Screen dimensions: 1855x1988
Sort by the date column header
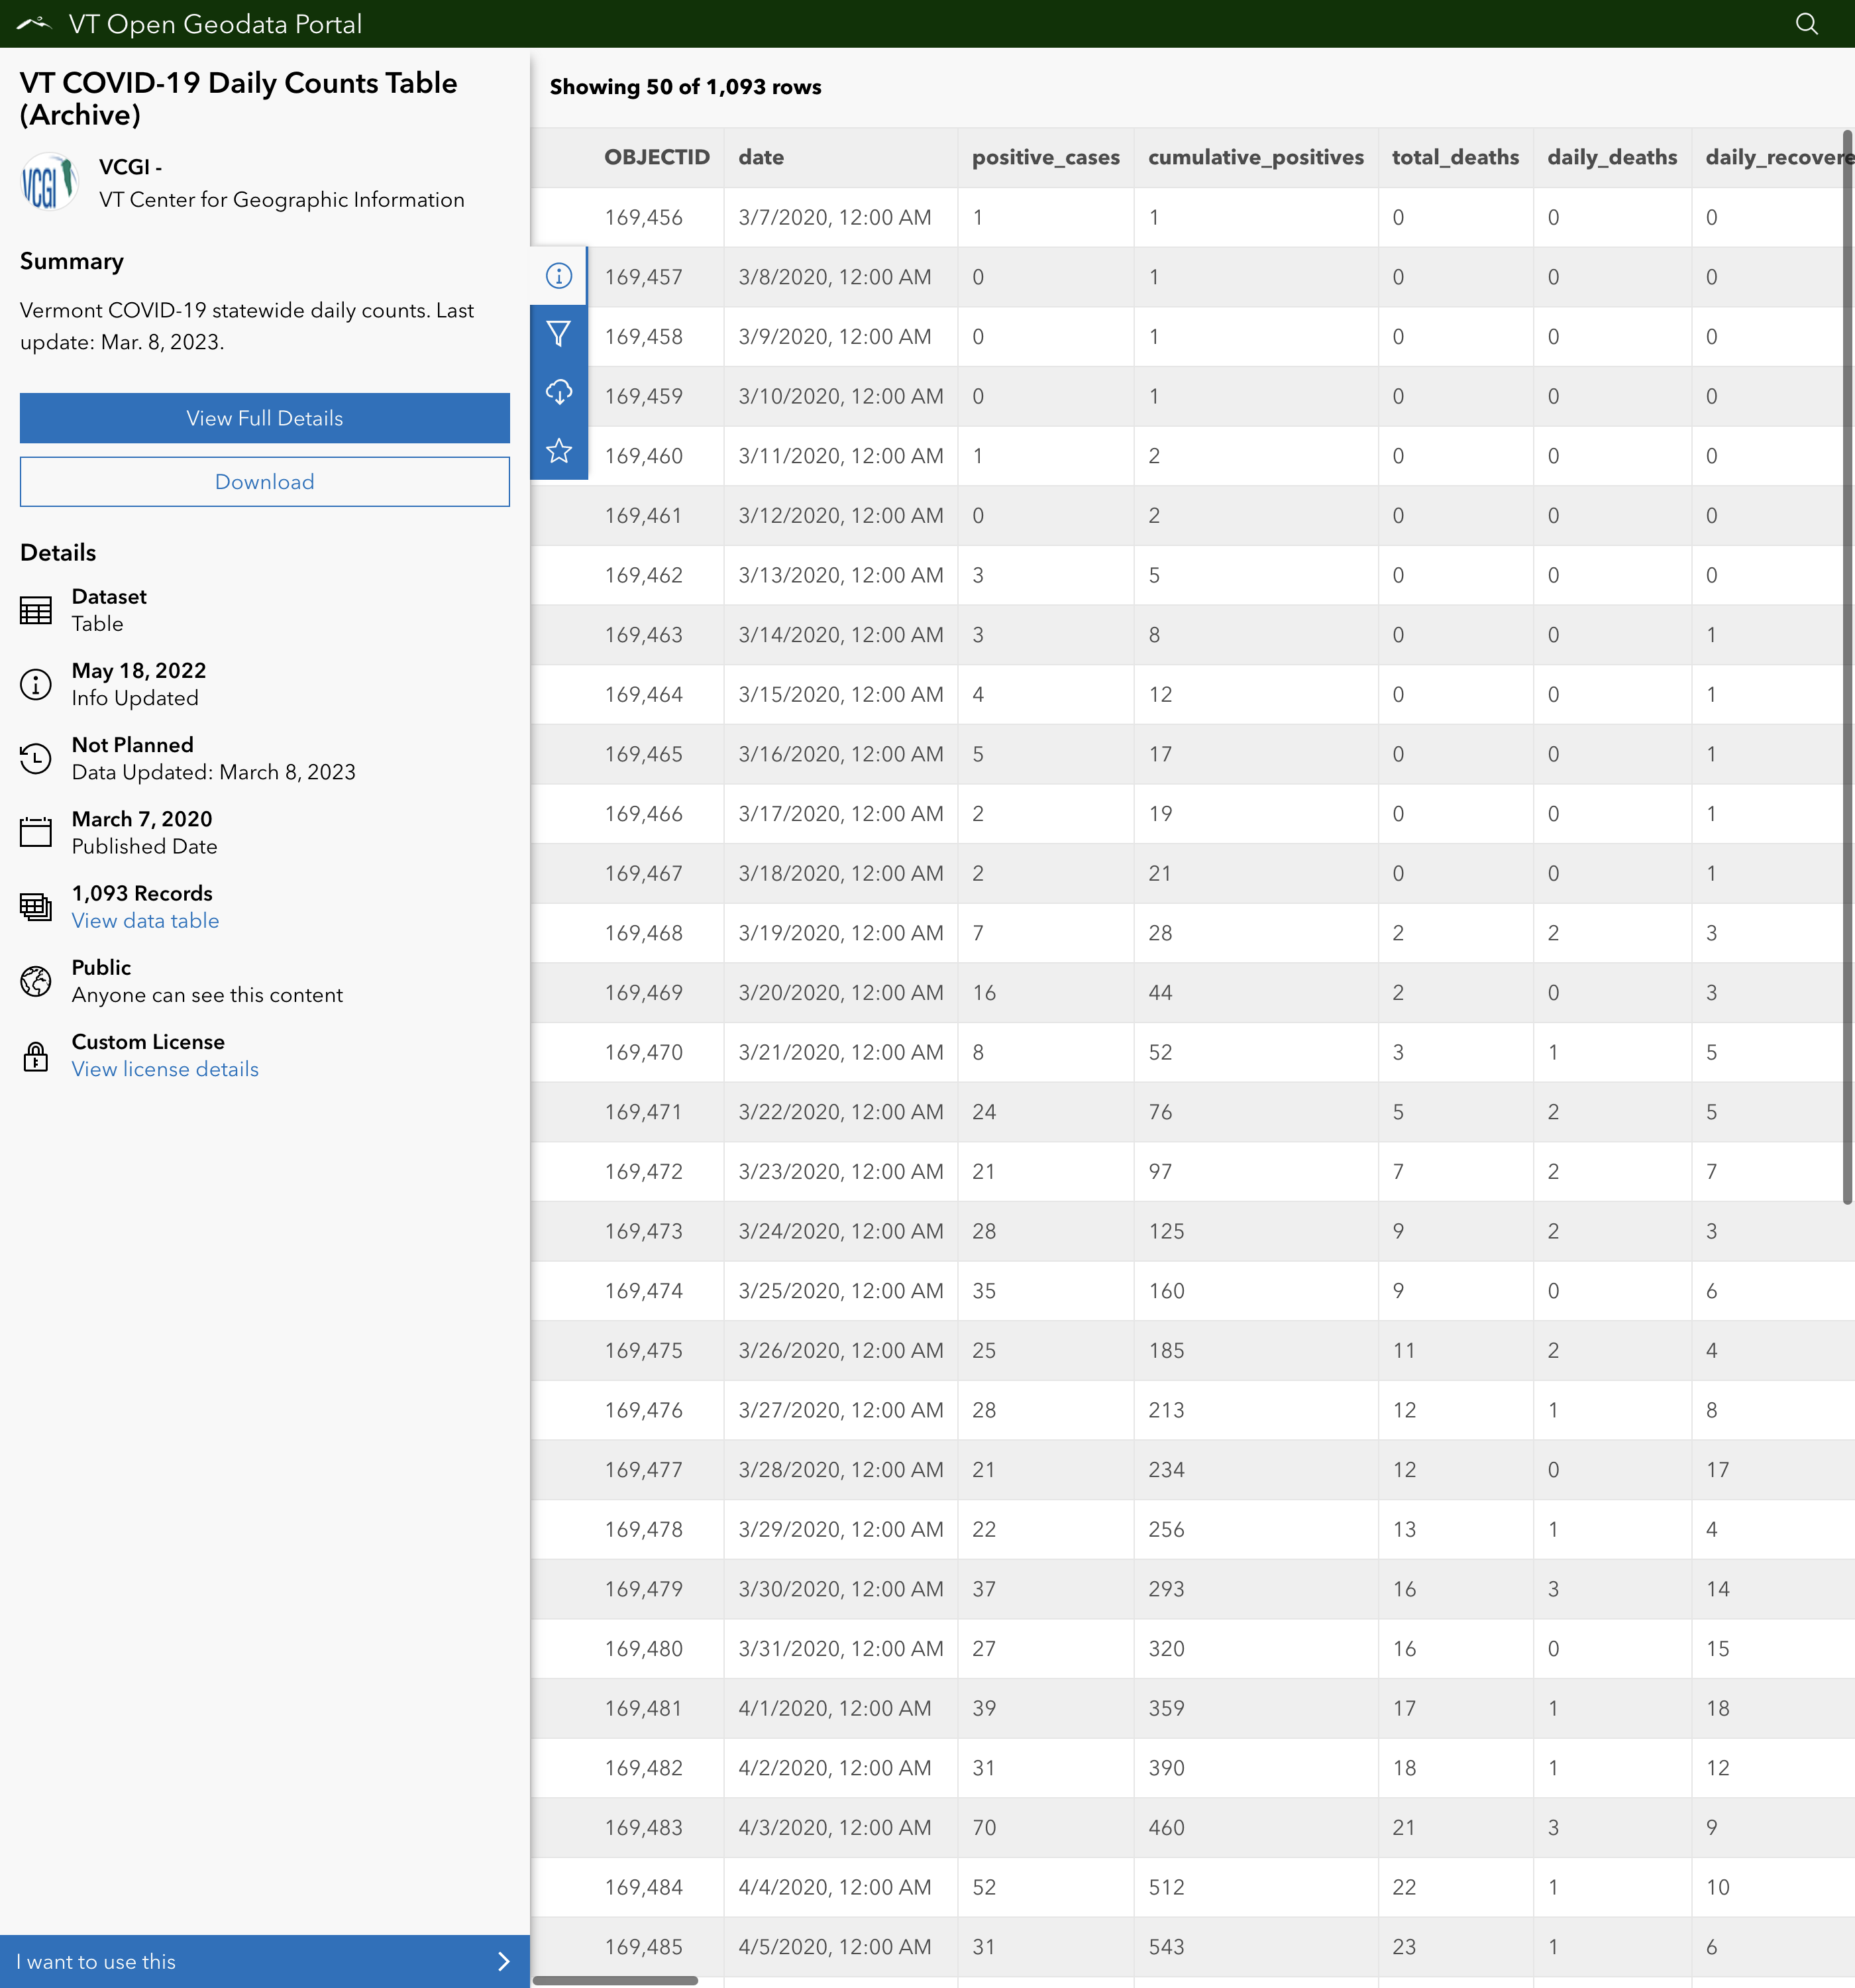click(x=761, y=157)
